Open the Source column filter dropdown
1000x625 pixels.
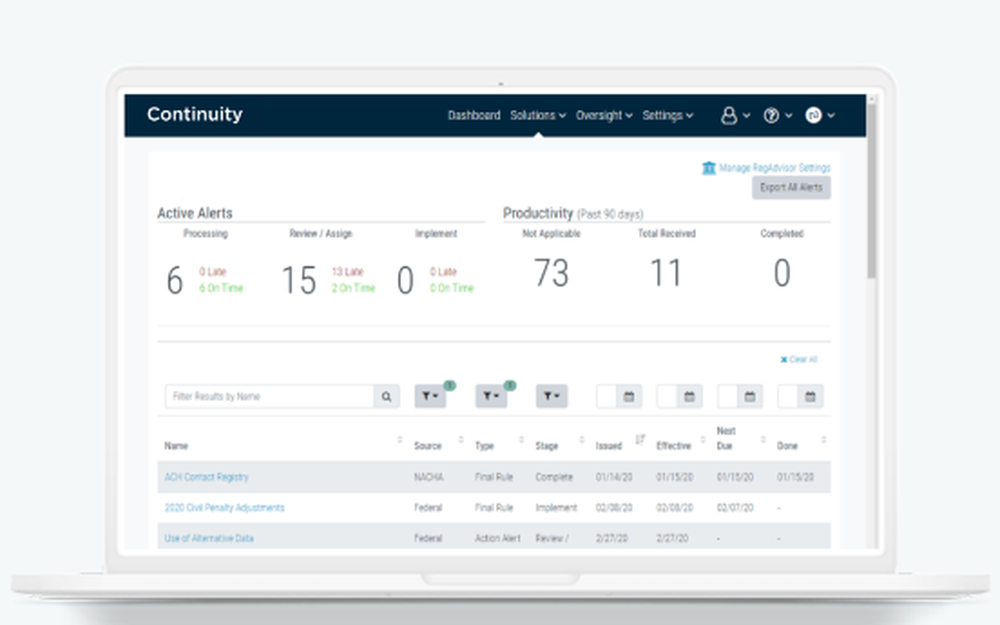(430, 397)
